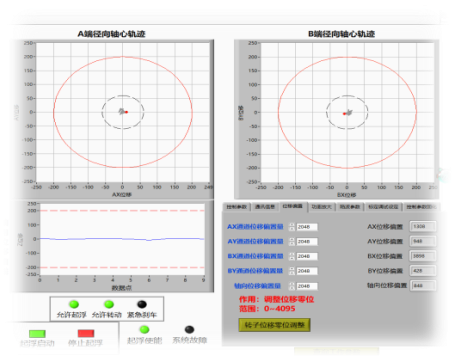Click the 轴向位移偏置量 value field
454x362 pixels.
307,286
